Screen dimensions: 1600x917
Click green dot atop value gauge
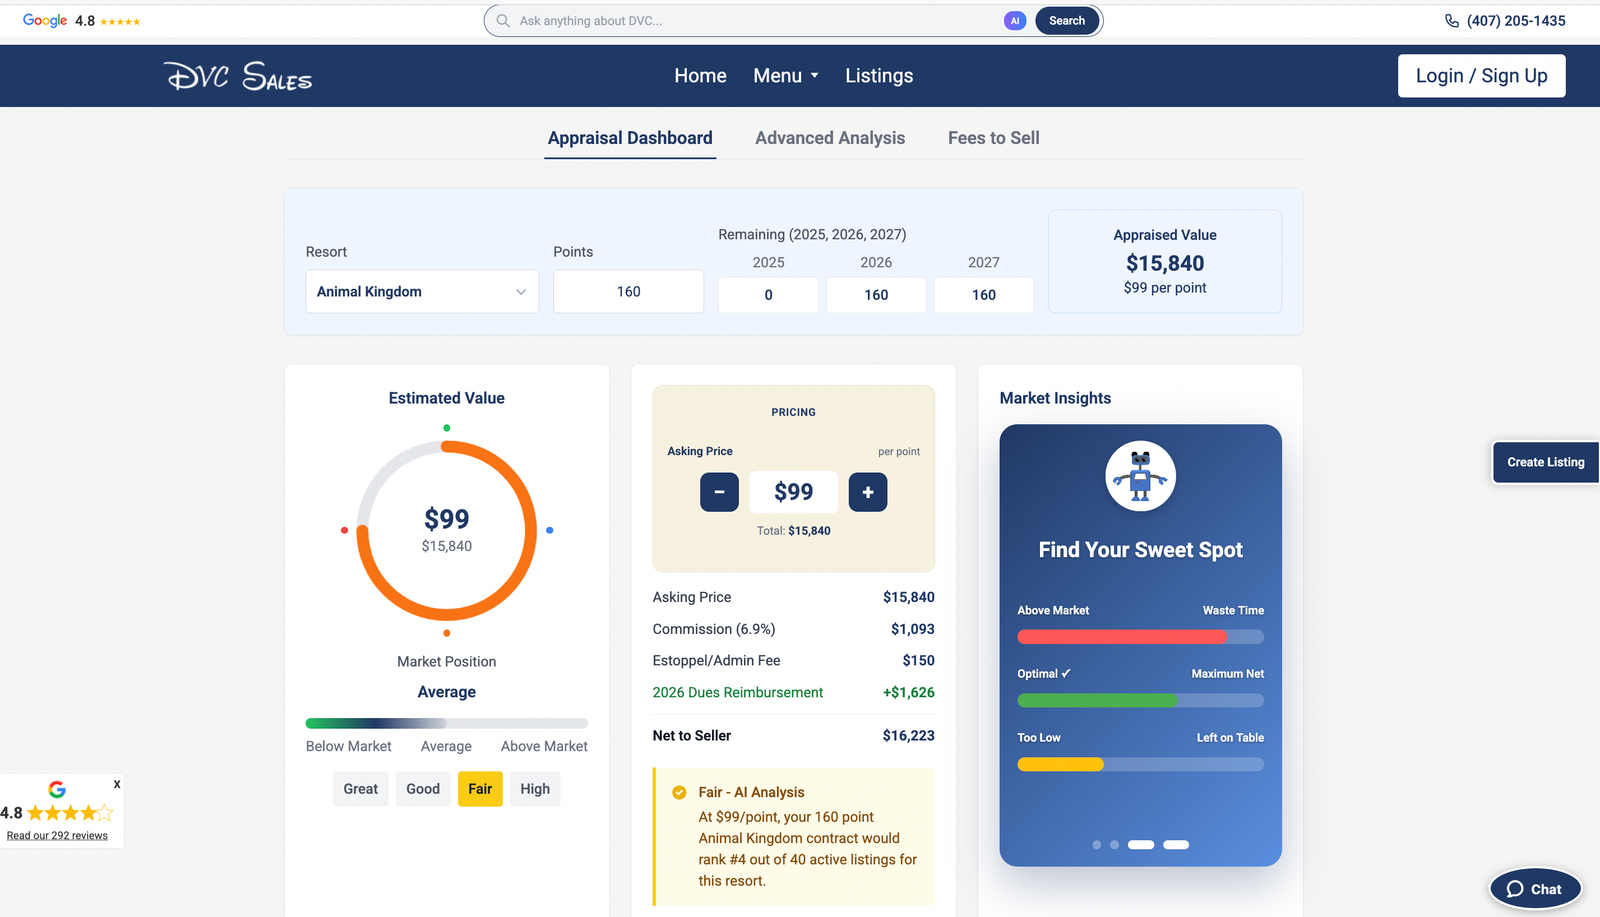click(x=447, y=428)
